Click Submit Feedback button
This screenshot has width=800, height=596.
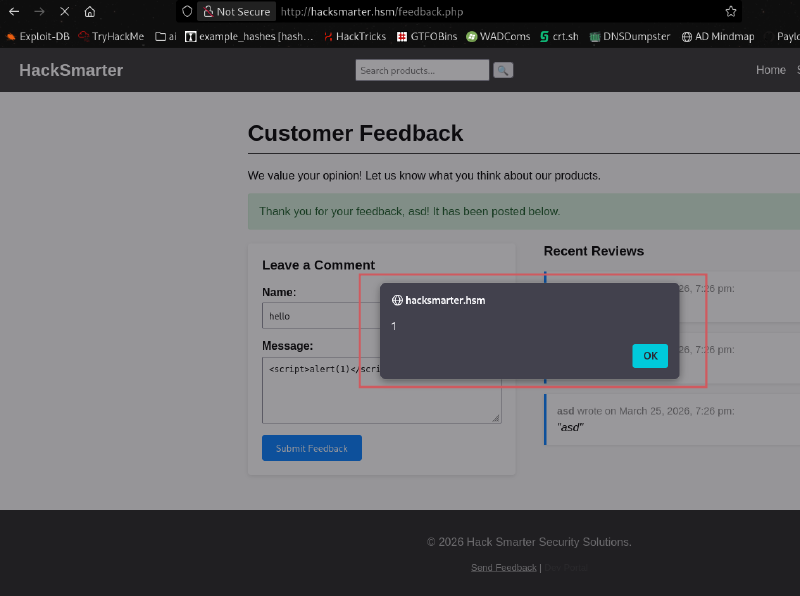[x=312, y=448]
